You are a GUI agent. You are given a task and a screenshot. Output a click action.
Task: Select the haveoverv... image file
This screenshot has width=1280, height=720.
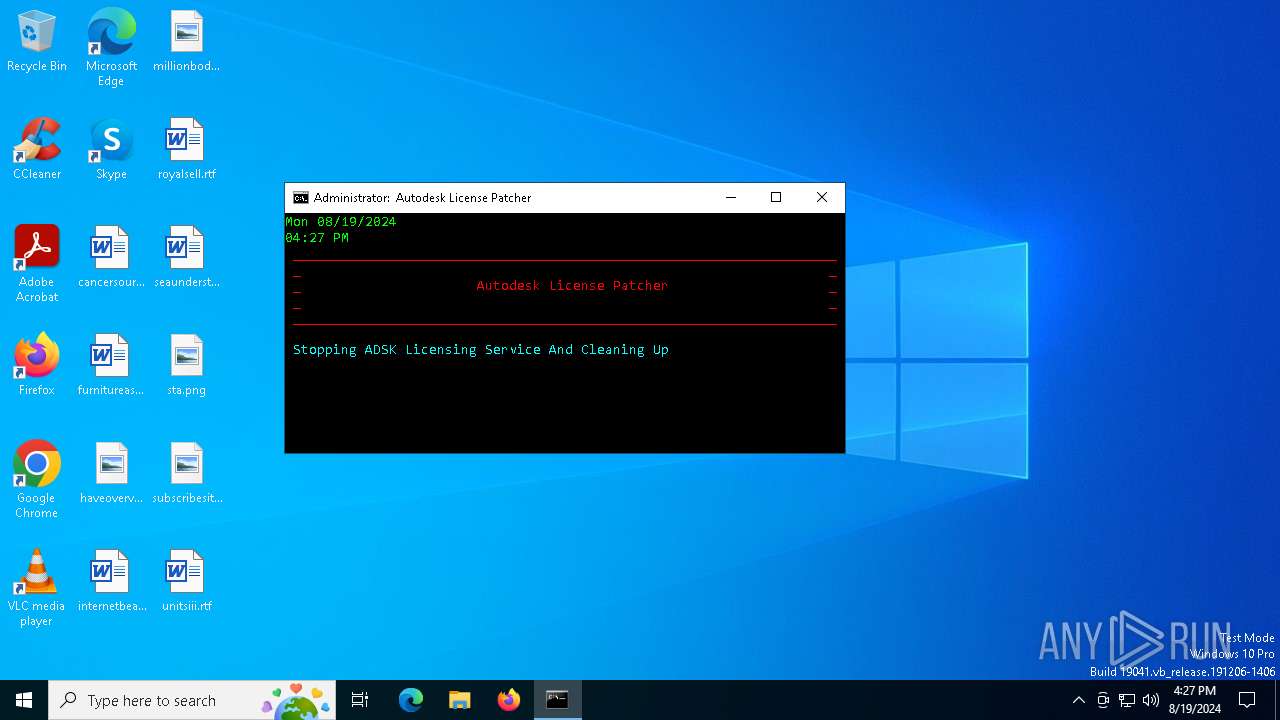pos(111,473)
